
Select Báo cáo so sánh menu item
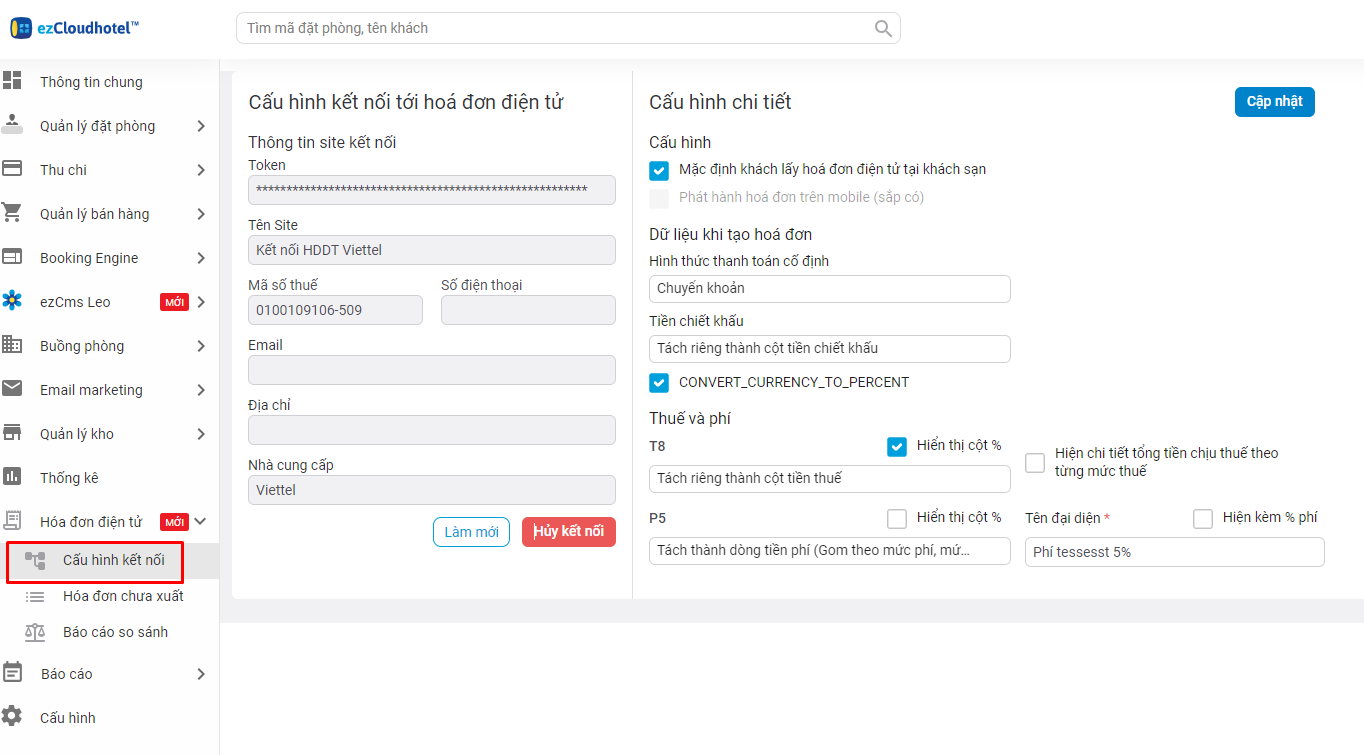115,632
